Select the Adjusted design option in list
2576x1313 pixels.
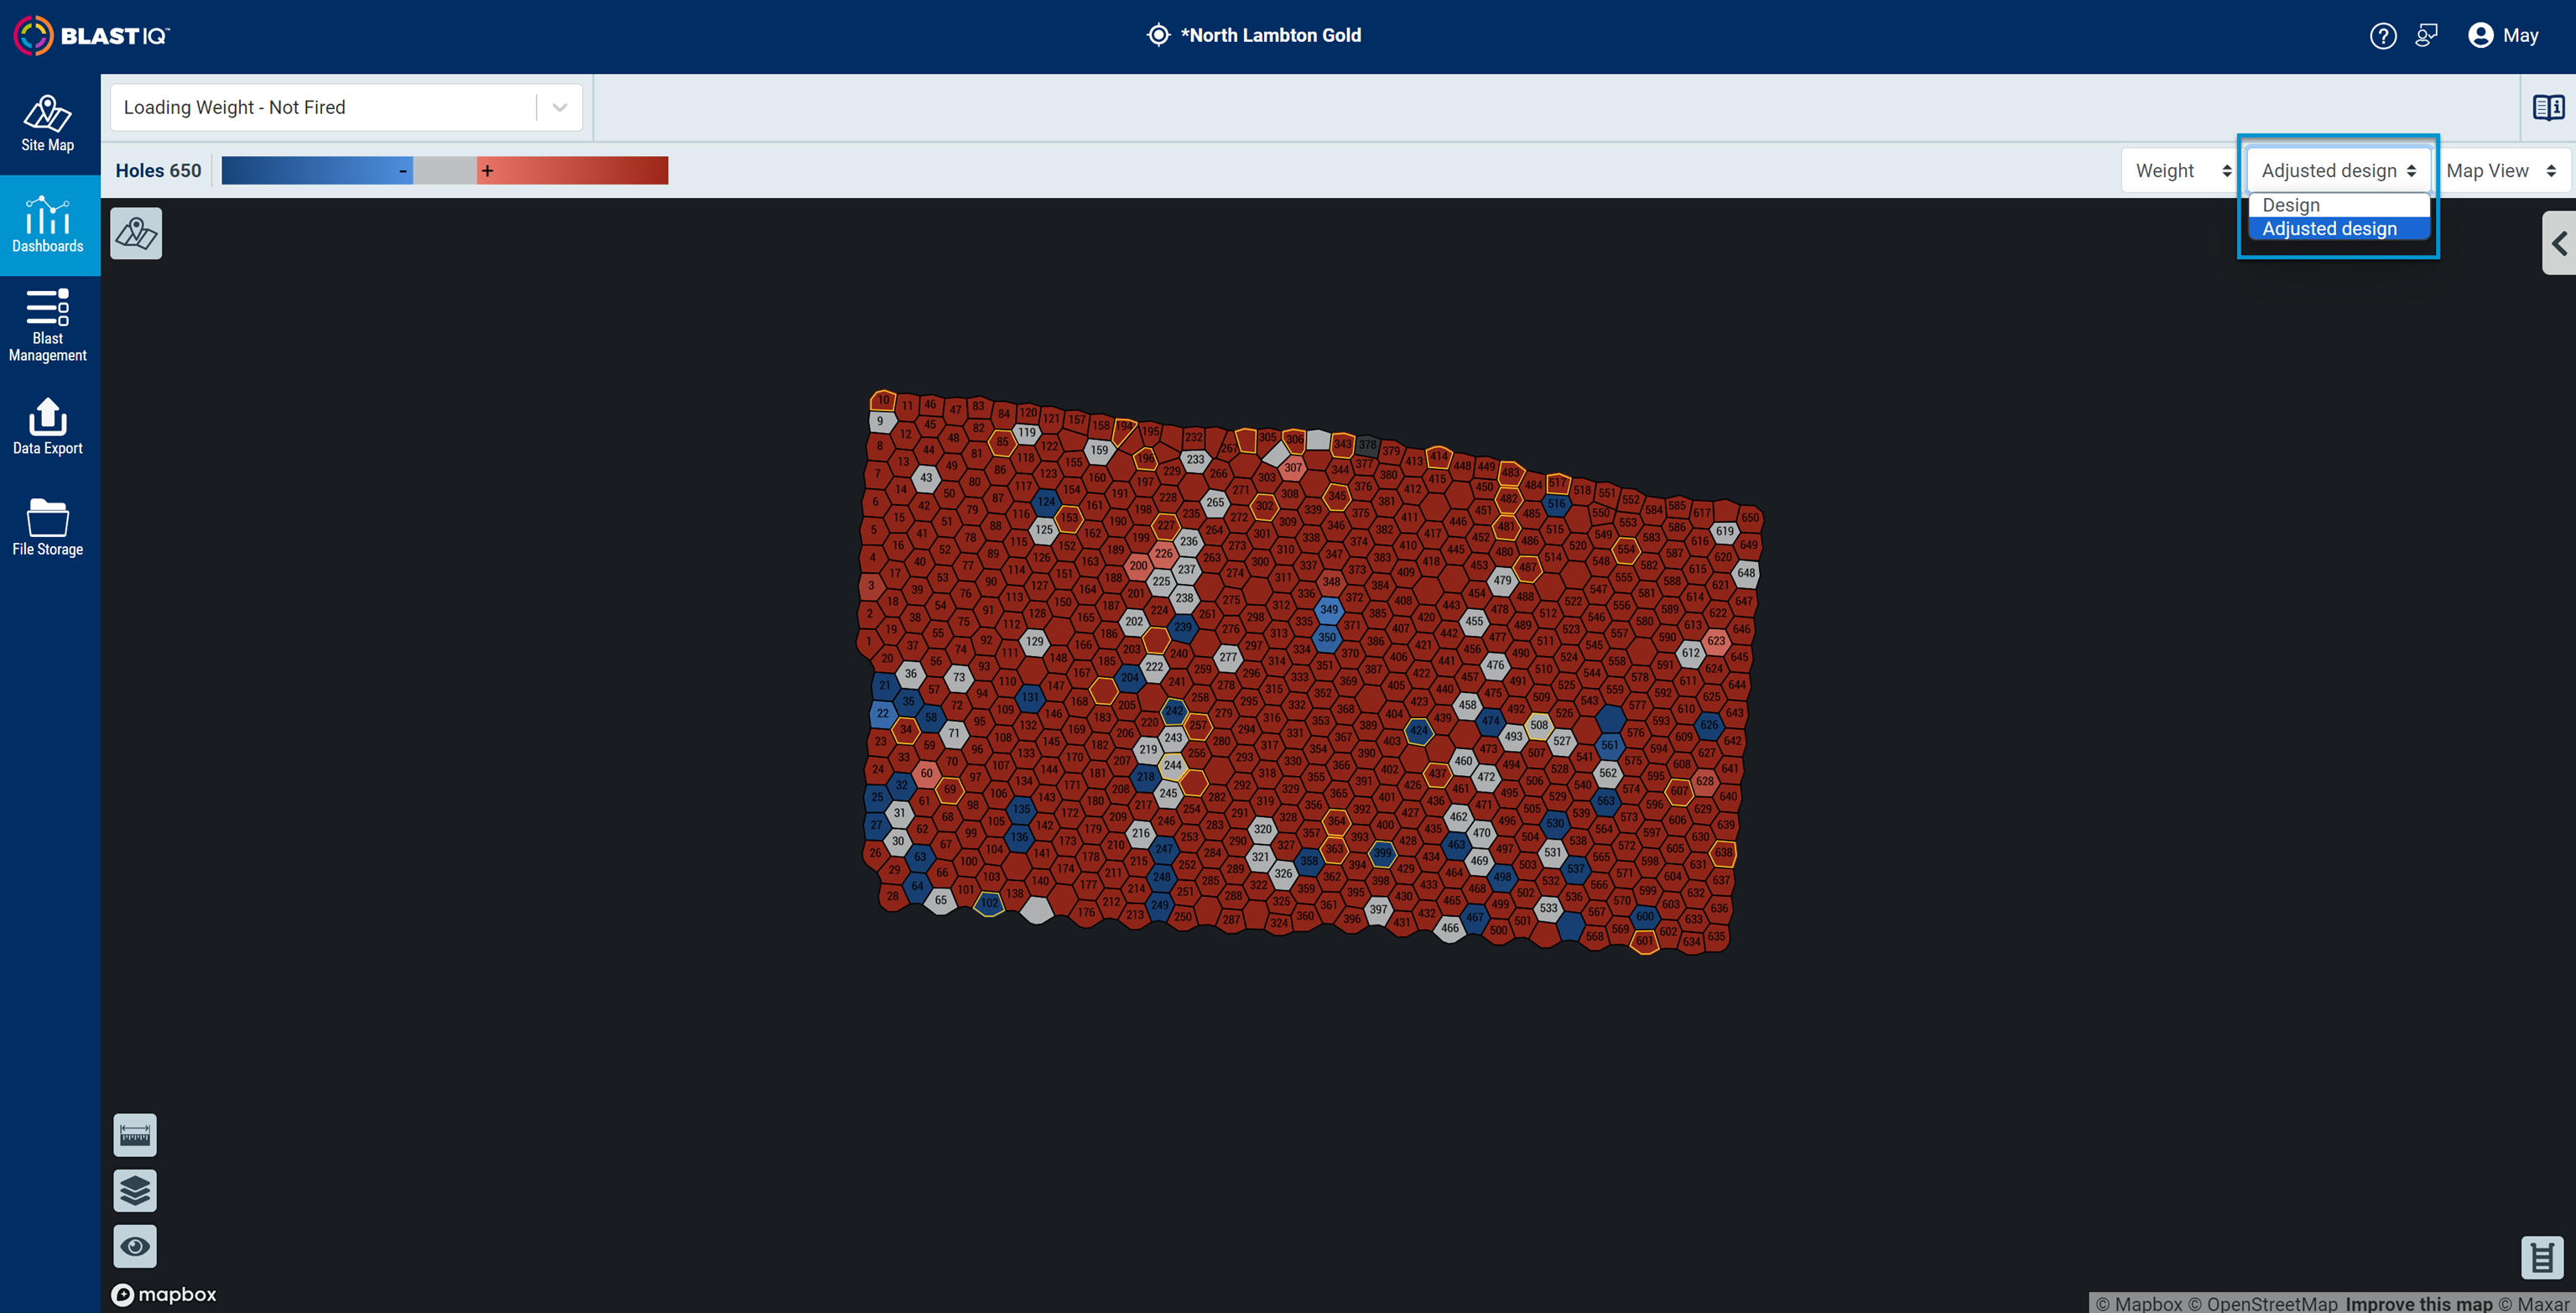pyautogui.click(x=2338, y=229)
